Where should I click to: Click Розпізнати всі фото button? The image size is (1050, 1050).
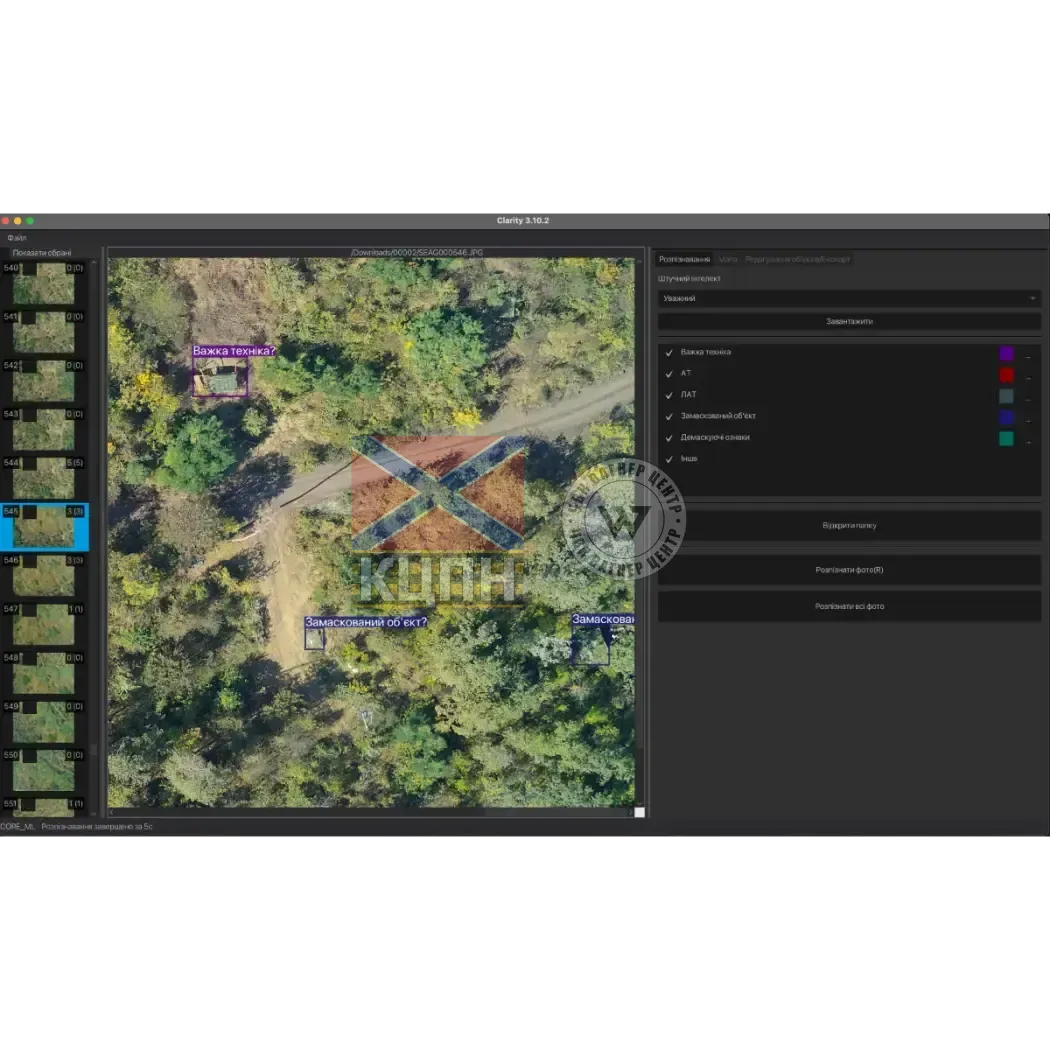[x=848, y=606]
